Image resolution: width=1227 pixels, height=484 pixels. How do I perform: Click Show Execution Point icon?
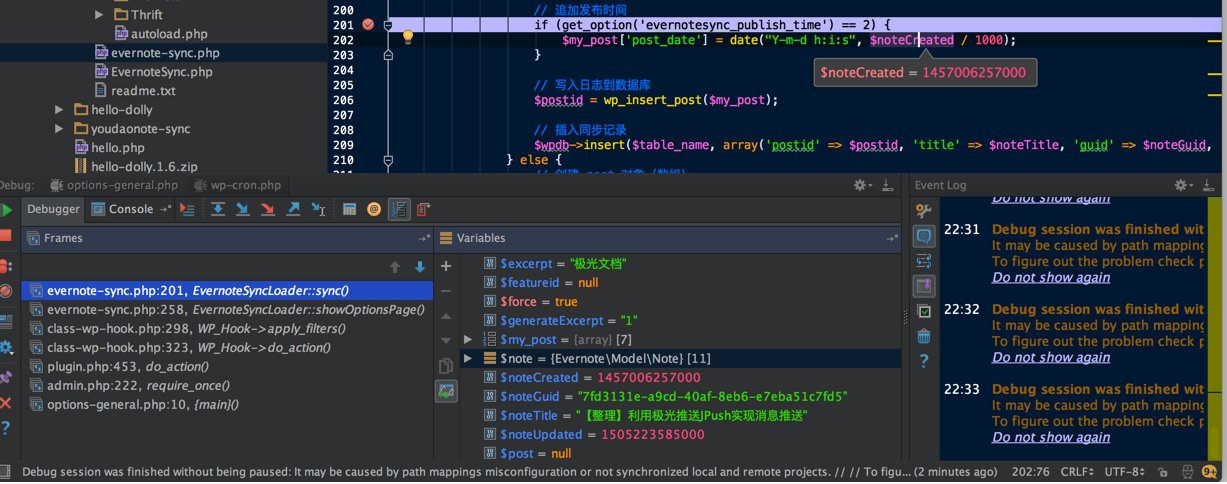(x=187, y=209)
